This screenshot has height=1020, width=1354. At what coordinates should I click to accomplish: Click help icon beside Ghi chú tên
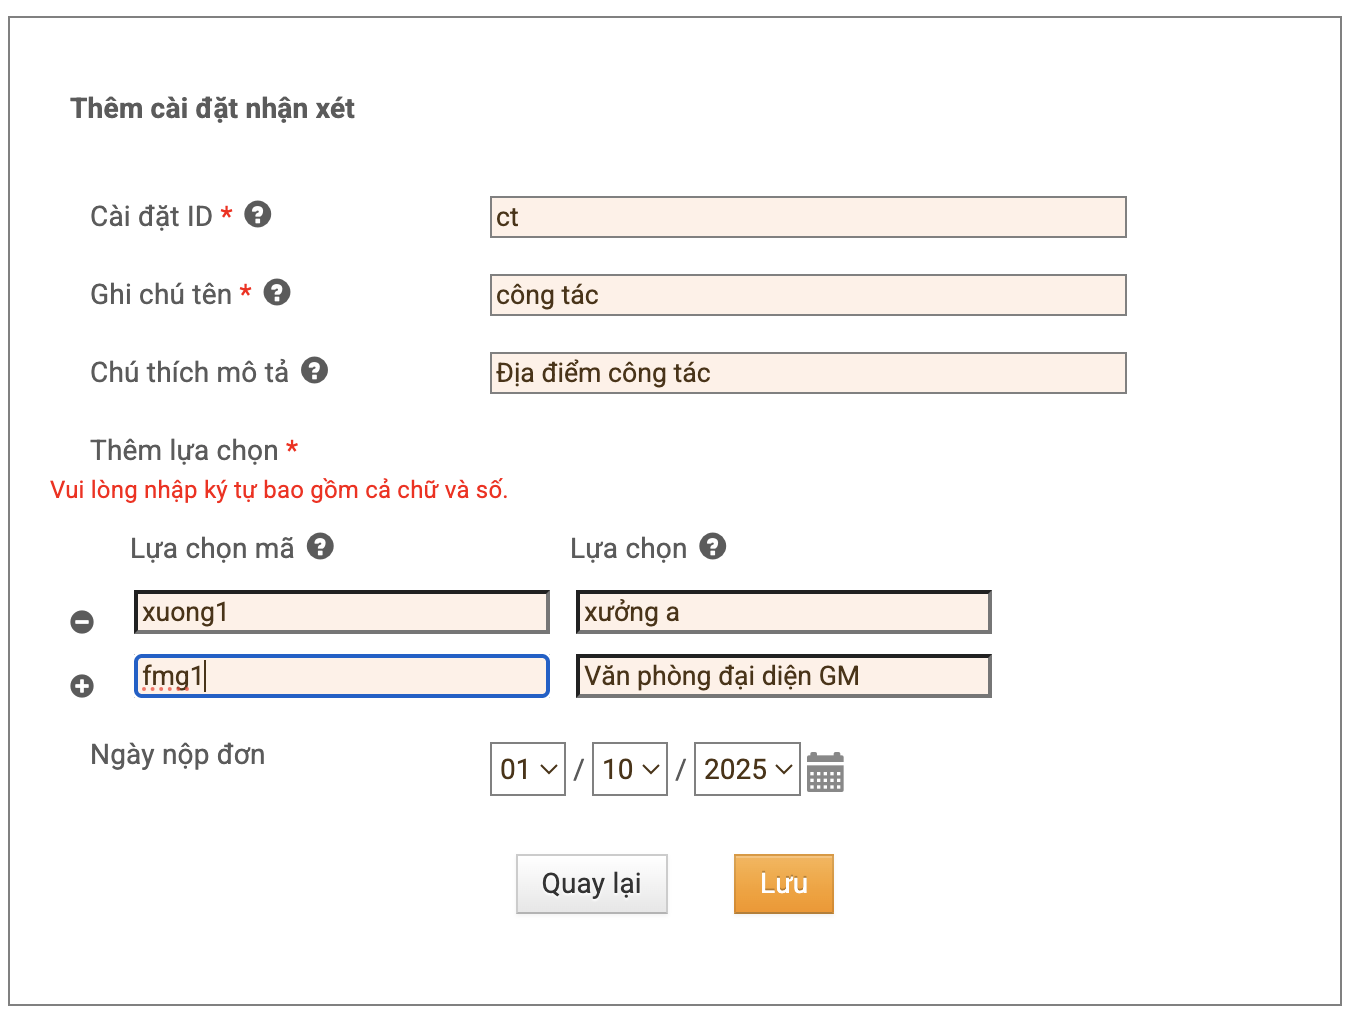coord(277,293)
